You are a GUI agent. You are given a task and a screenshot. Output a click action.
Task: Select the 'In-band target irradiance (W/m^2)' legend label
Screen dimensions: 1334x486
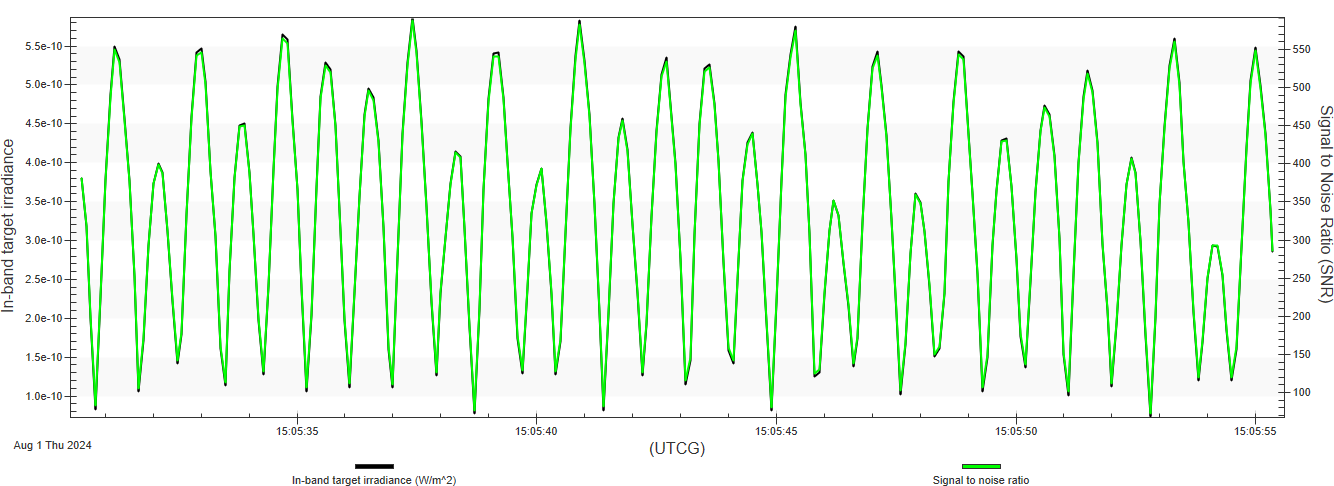tap(374, 480)
